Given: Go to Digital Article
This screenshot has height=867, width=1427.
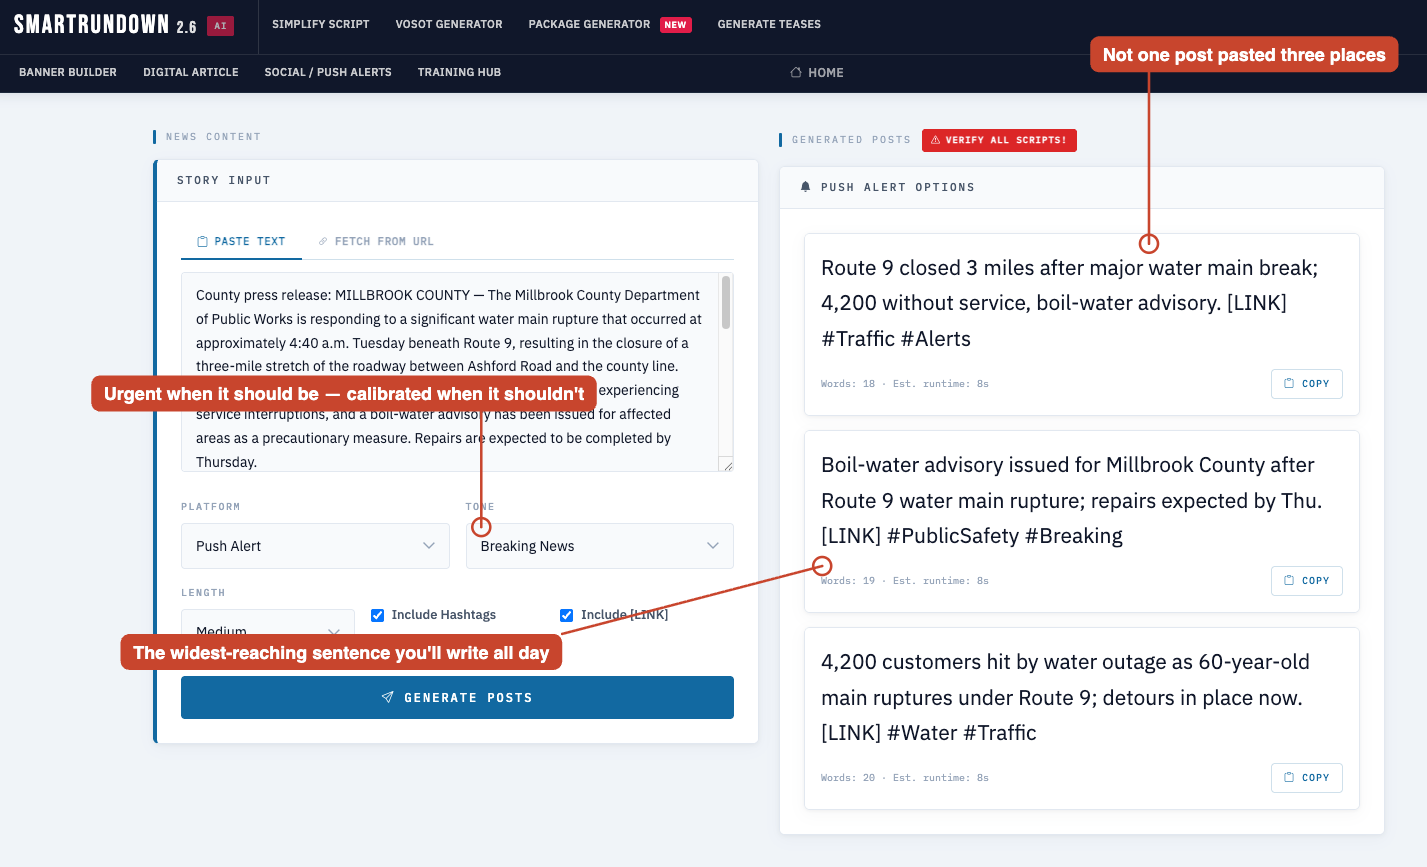Looking at the screenshot, I should coord(191,72).
